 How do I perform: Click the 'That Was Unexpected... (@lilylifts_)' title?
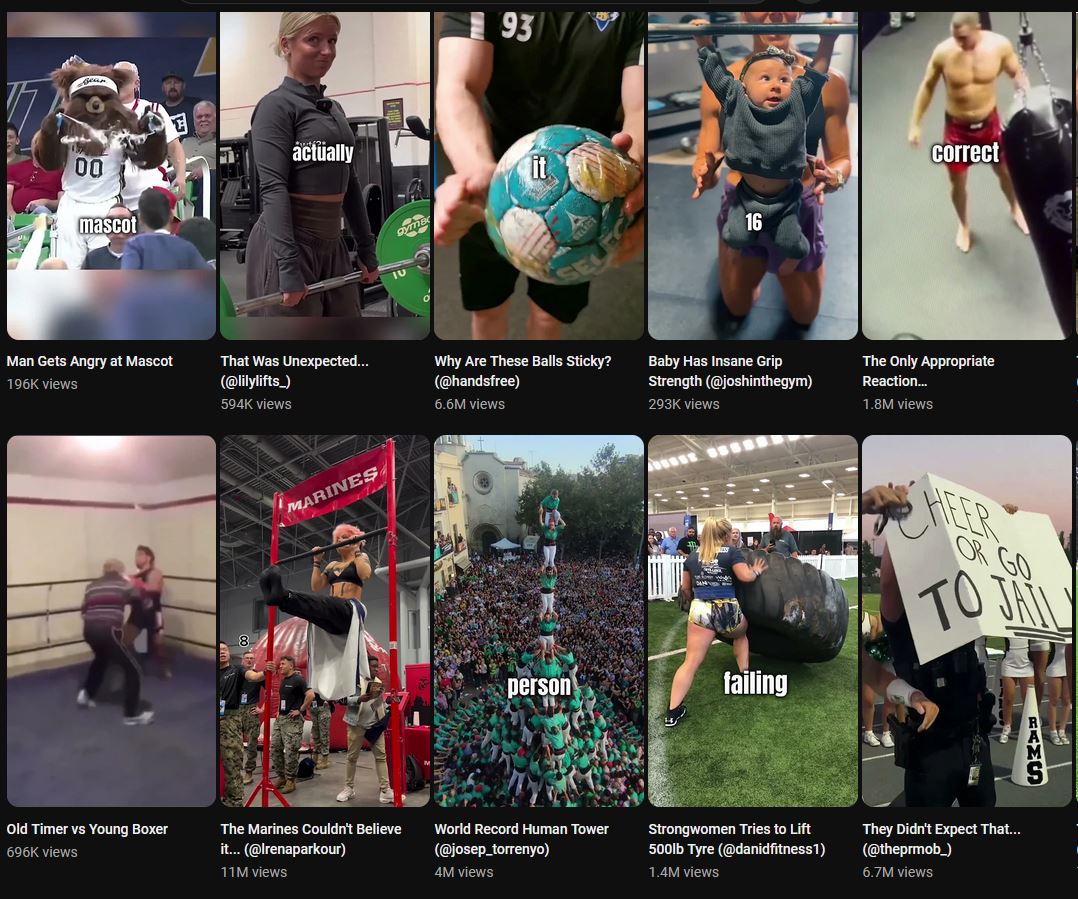tap(294, 370)
